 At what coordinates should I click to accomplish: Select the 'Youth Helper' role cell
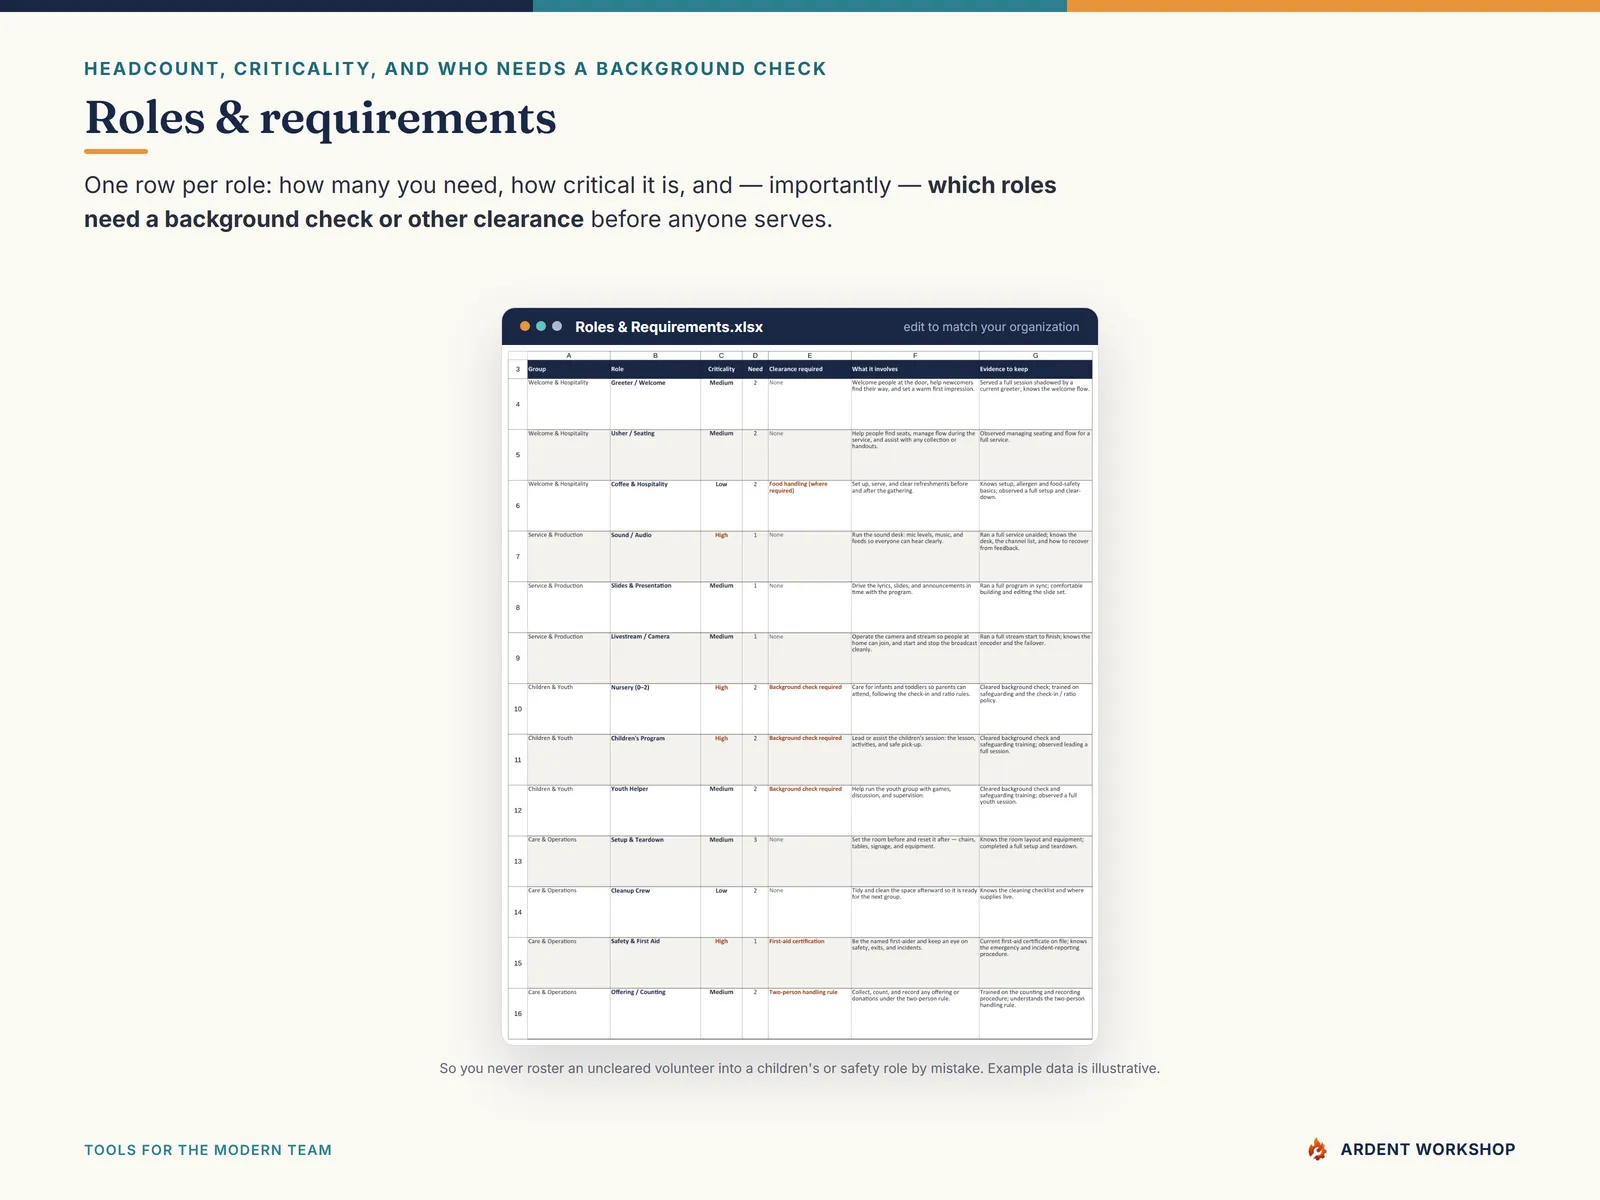pos(655,810)
